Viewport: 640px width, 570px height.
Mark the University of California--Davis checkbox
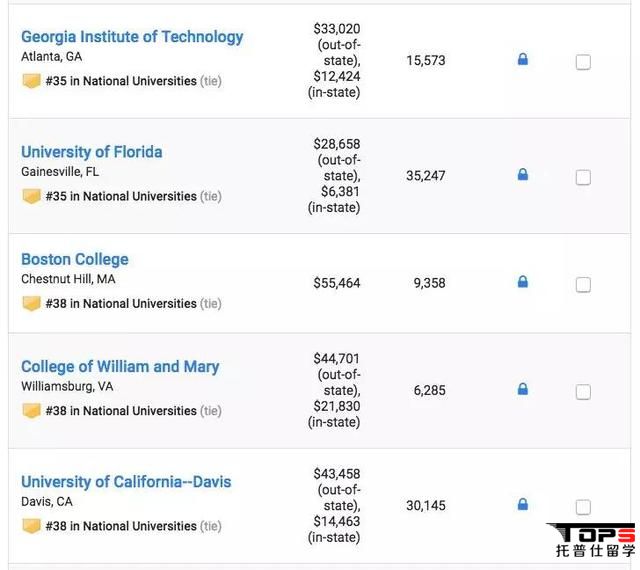pos(583,506)
